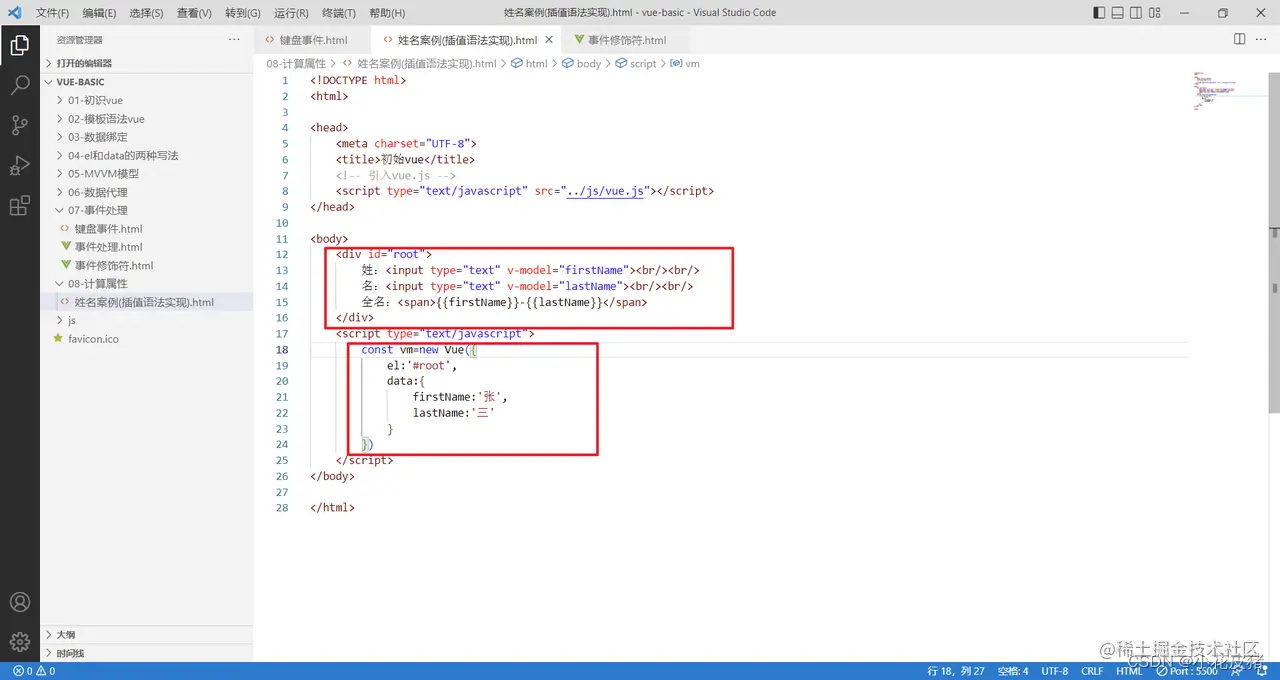Change indentation 空格: 4 in status bar

point(1013,671)
